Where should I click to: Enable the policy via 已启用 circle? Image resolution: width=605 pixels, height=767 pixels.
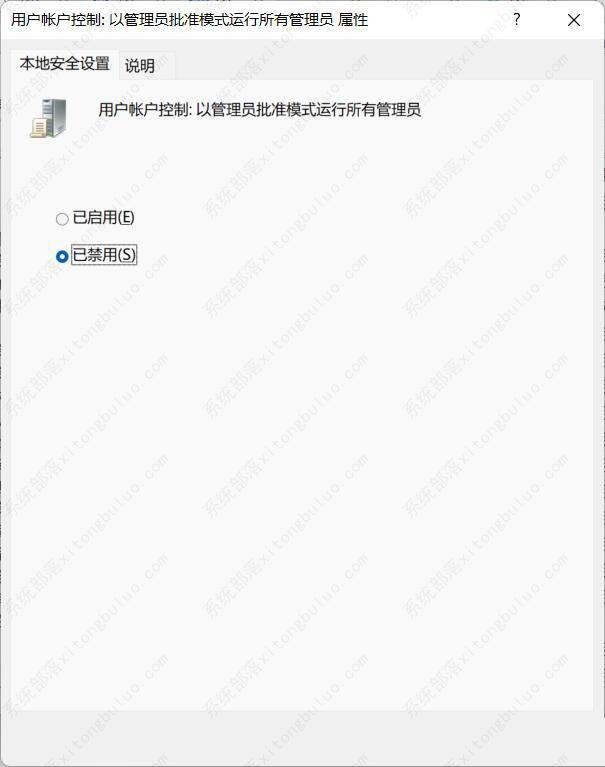click(x=62, y=219)
